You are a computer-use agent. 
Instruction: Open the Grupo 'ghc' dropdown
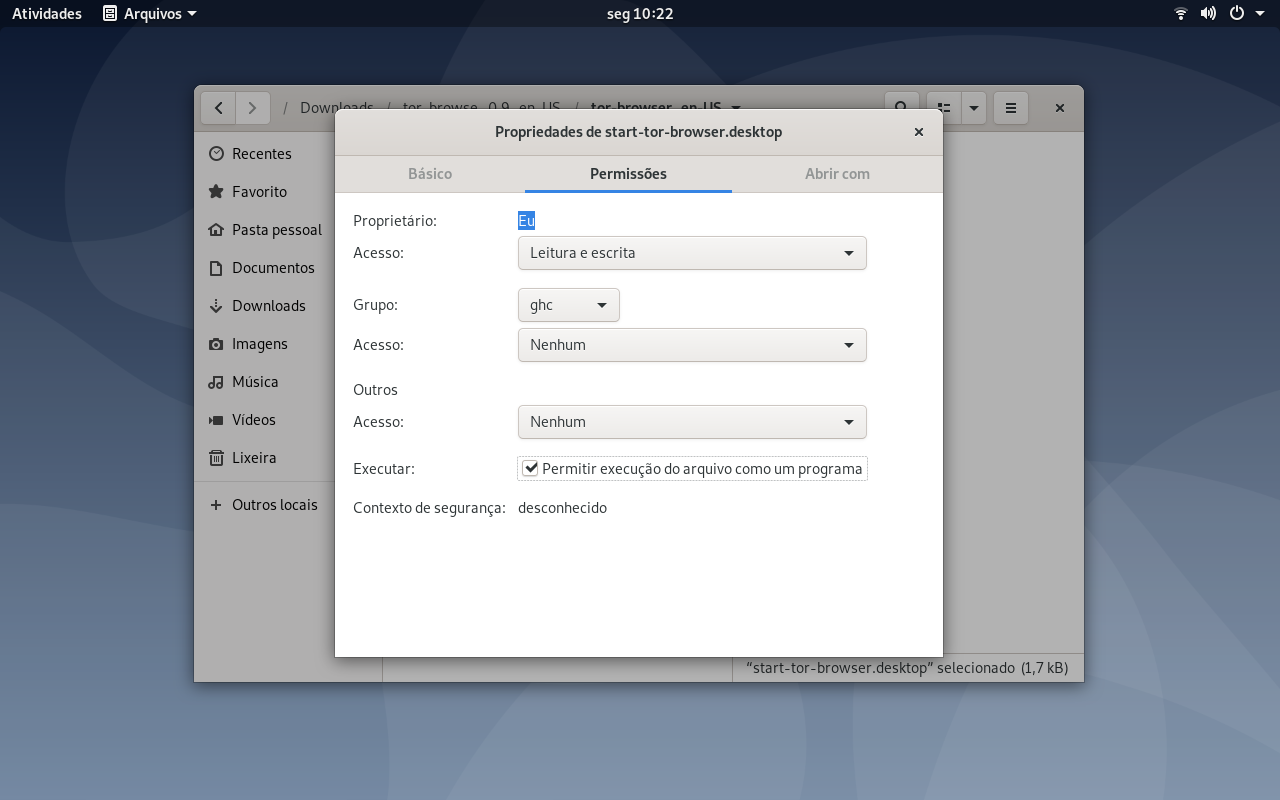point(569,305)
